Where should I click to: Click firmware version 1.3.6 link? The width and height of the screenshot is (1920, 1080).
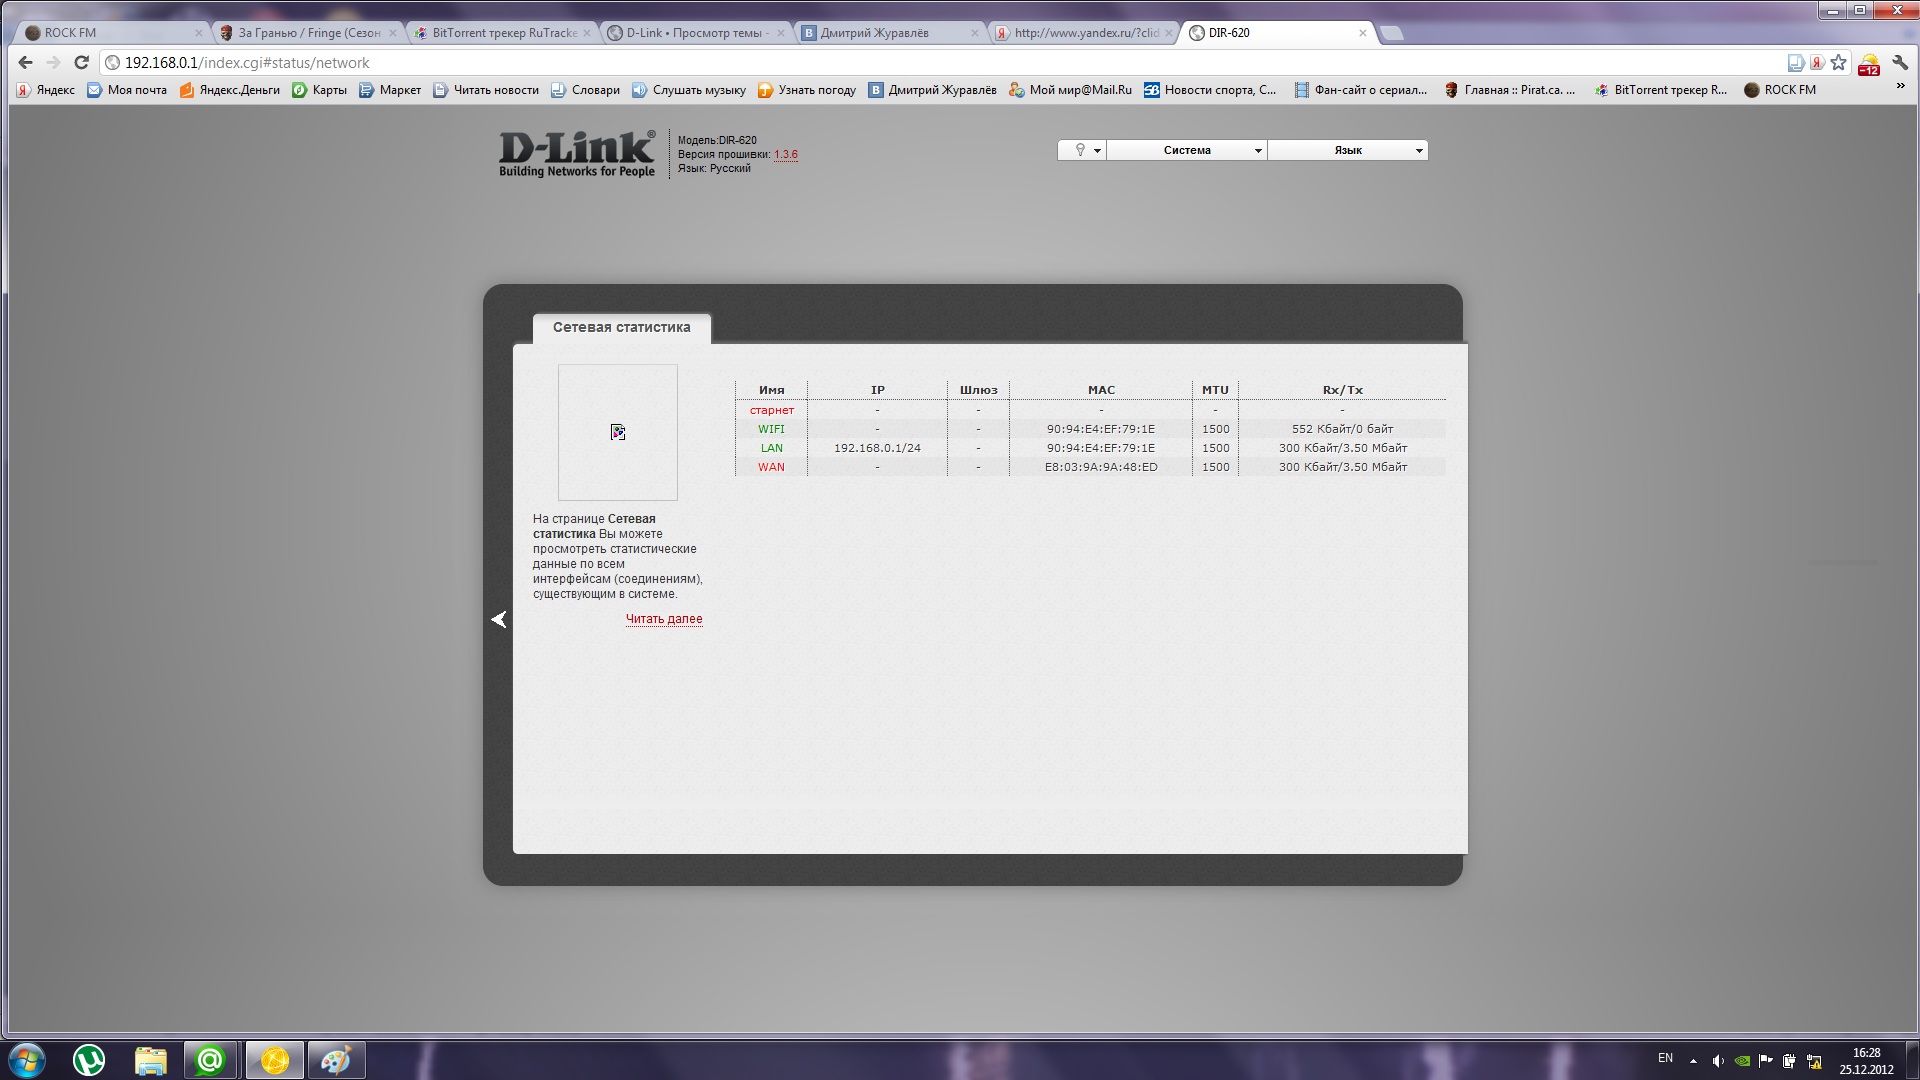[785, 154]
